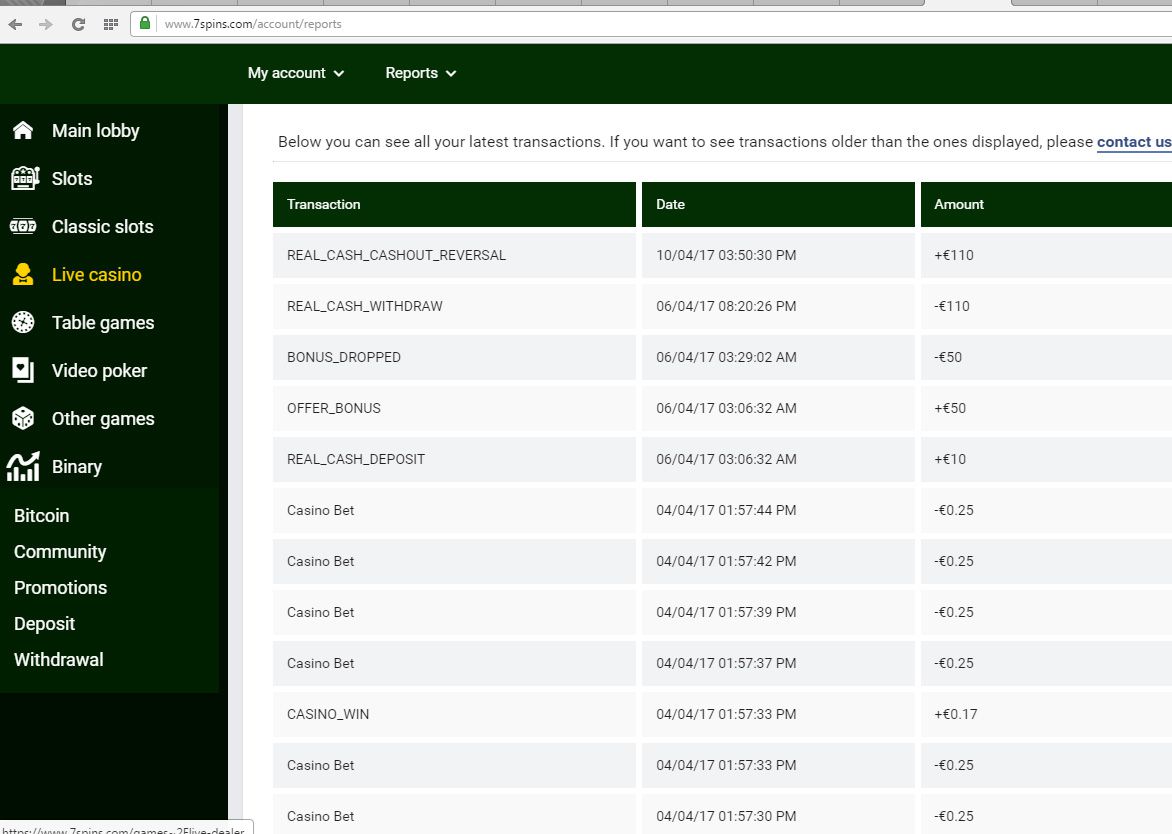Select the REAL_CASH_WITHDRAW transaction cell
The image size is (1172, 834).
point(454,306)
